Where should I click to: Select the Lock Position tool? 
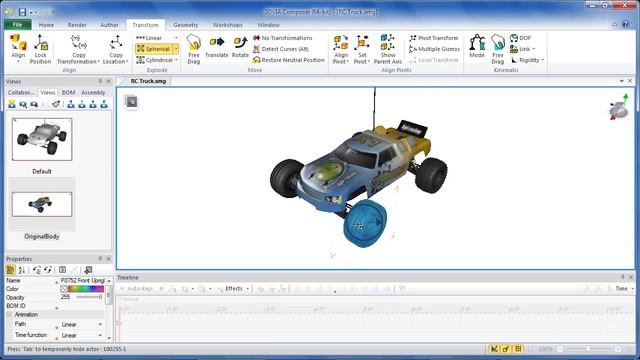(40, 49)
